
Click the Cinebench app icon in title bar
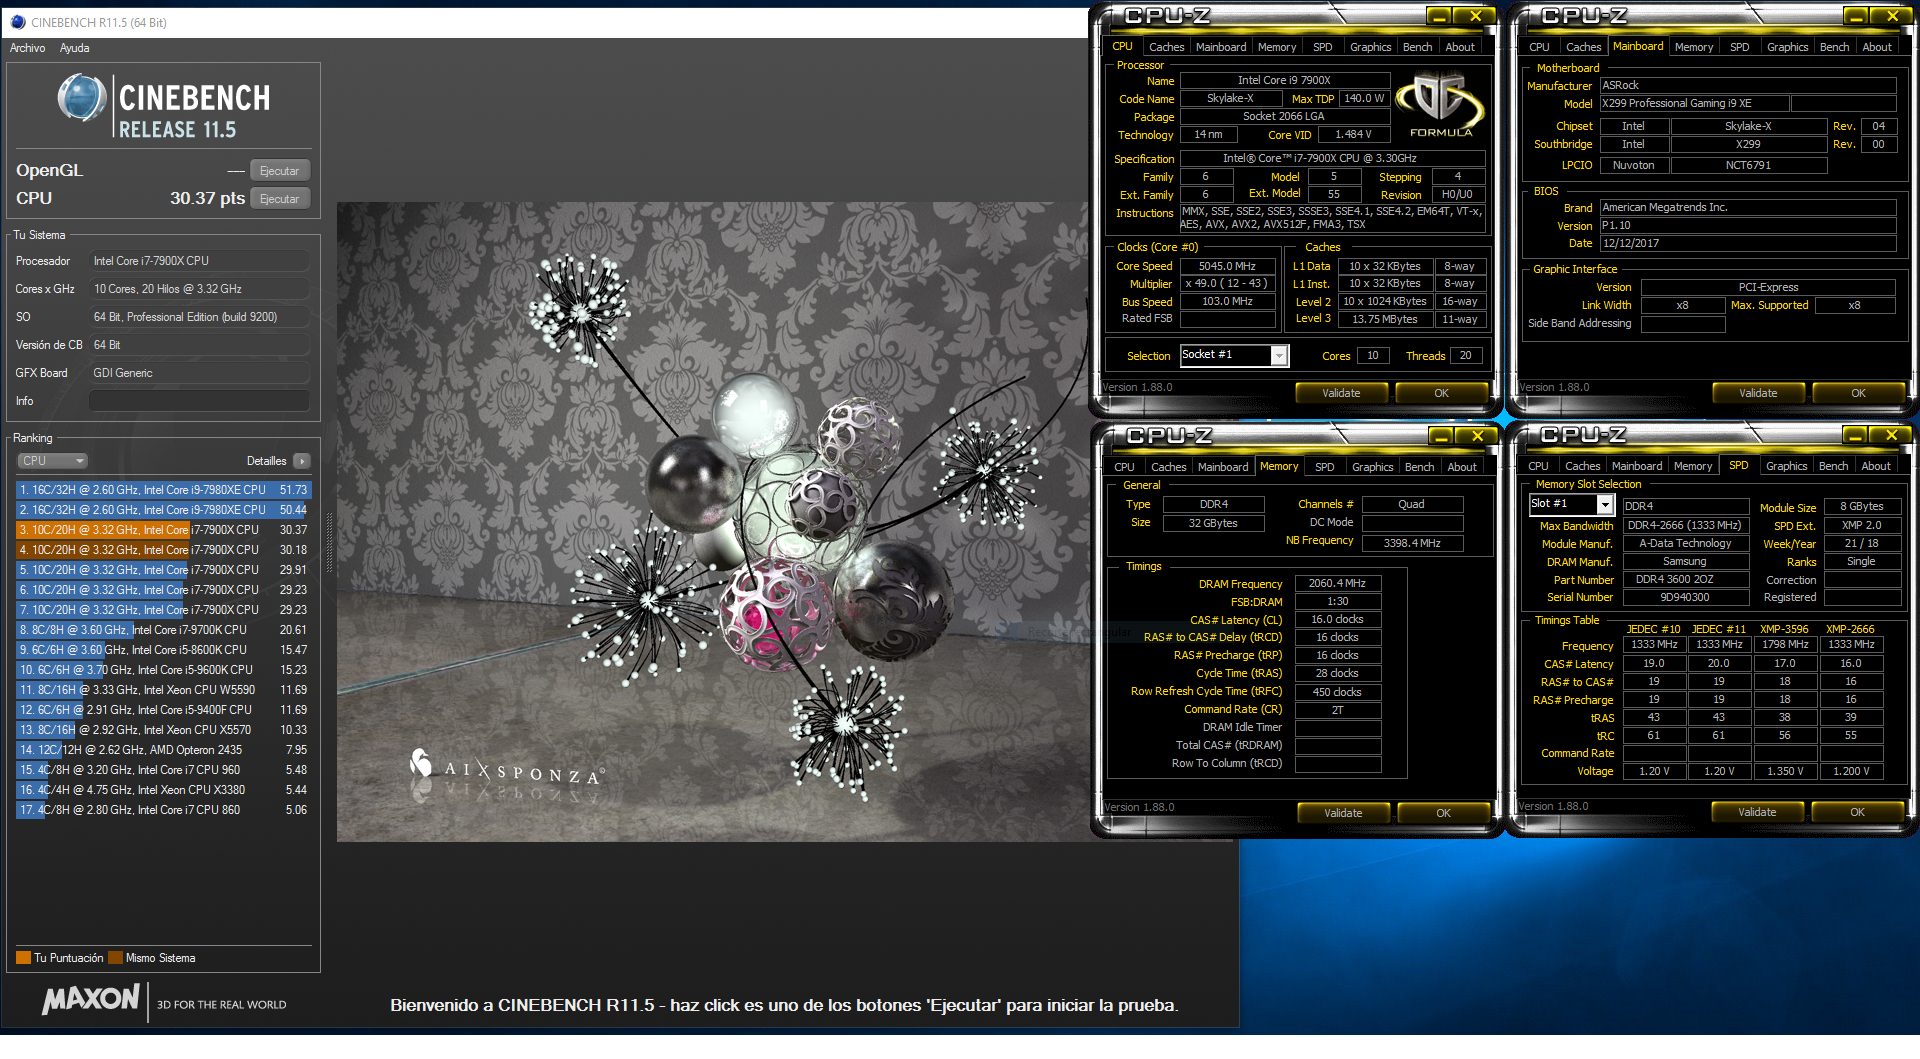18,22
